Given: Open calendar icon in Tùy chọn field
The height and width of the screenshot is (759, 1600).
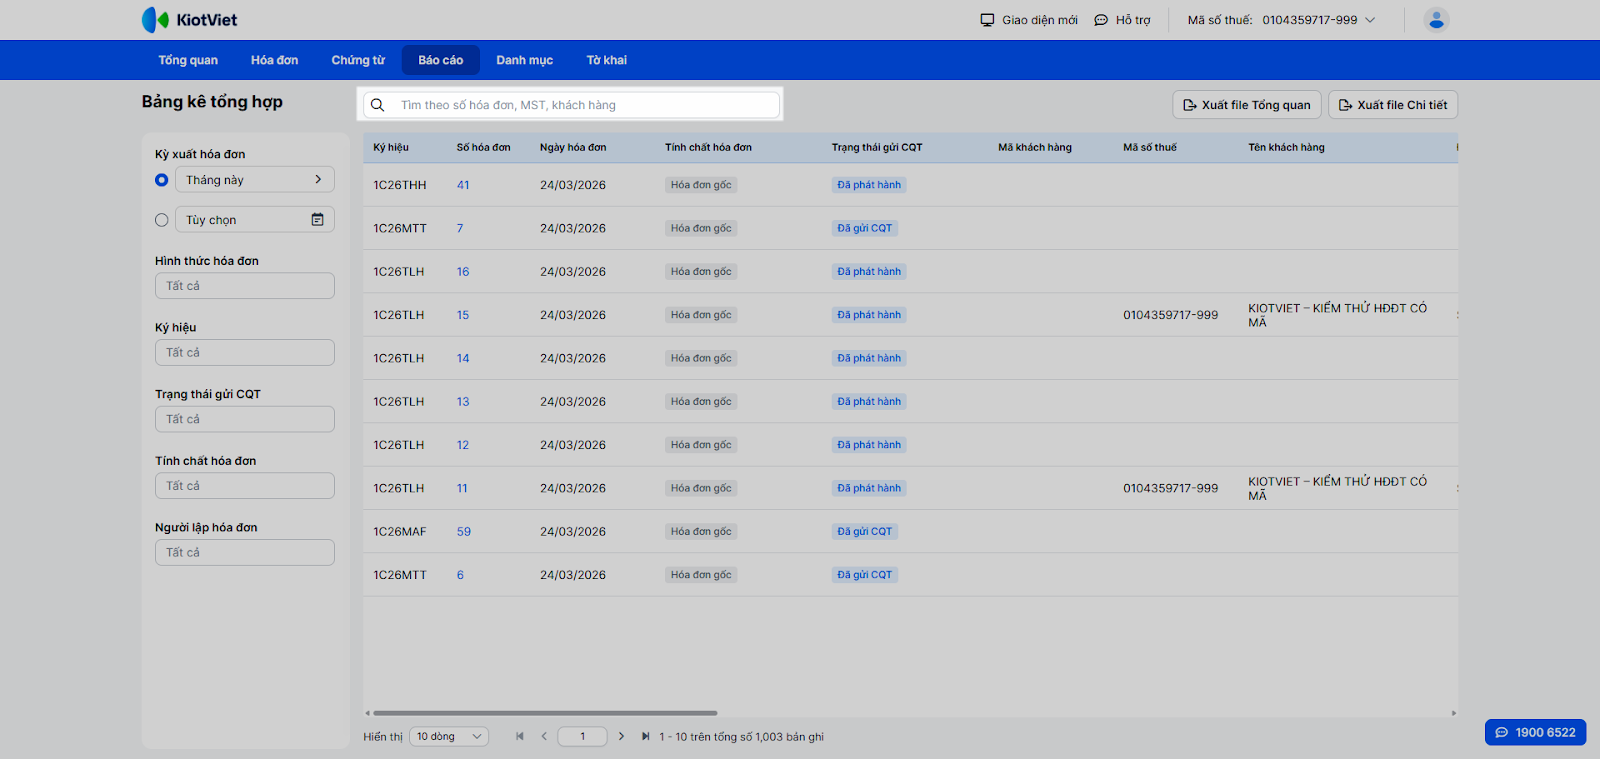Looking at the screenshot, I should tap(317, 220).
